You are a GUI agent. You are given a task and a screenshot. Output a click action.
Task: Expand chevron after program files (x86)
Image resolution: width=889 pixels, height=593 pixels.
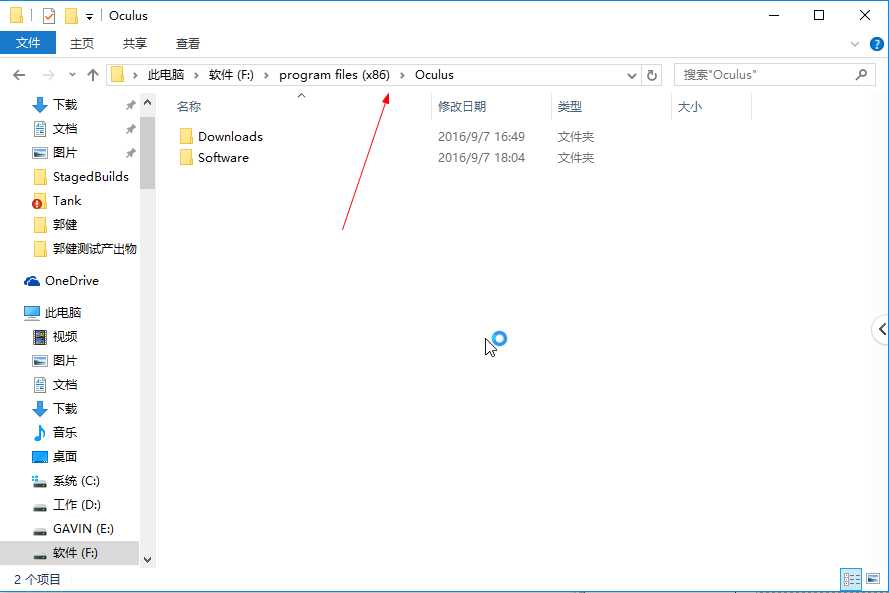tap(402, 75)
